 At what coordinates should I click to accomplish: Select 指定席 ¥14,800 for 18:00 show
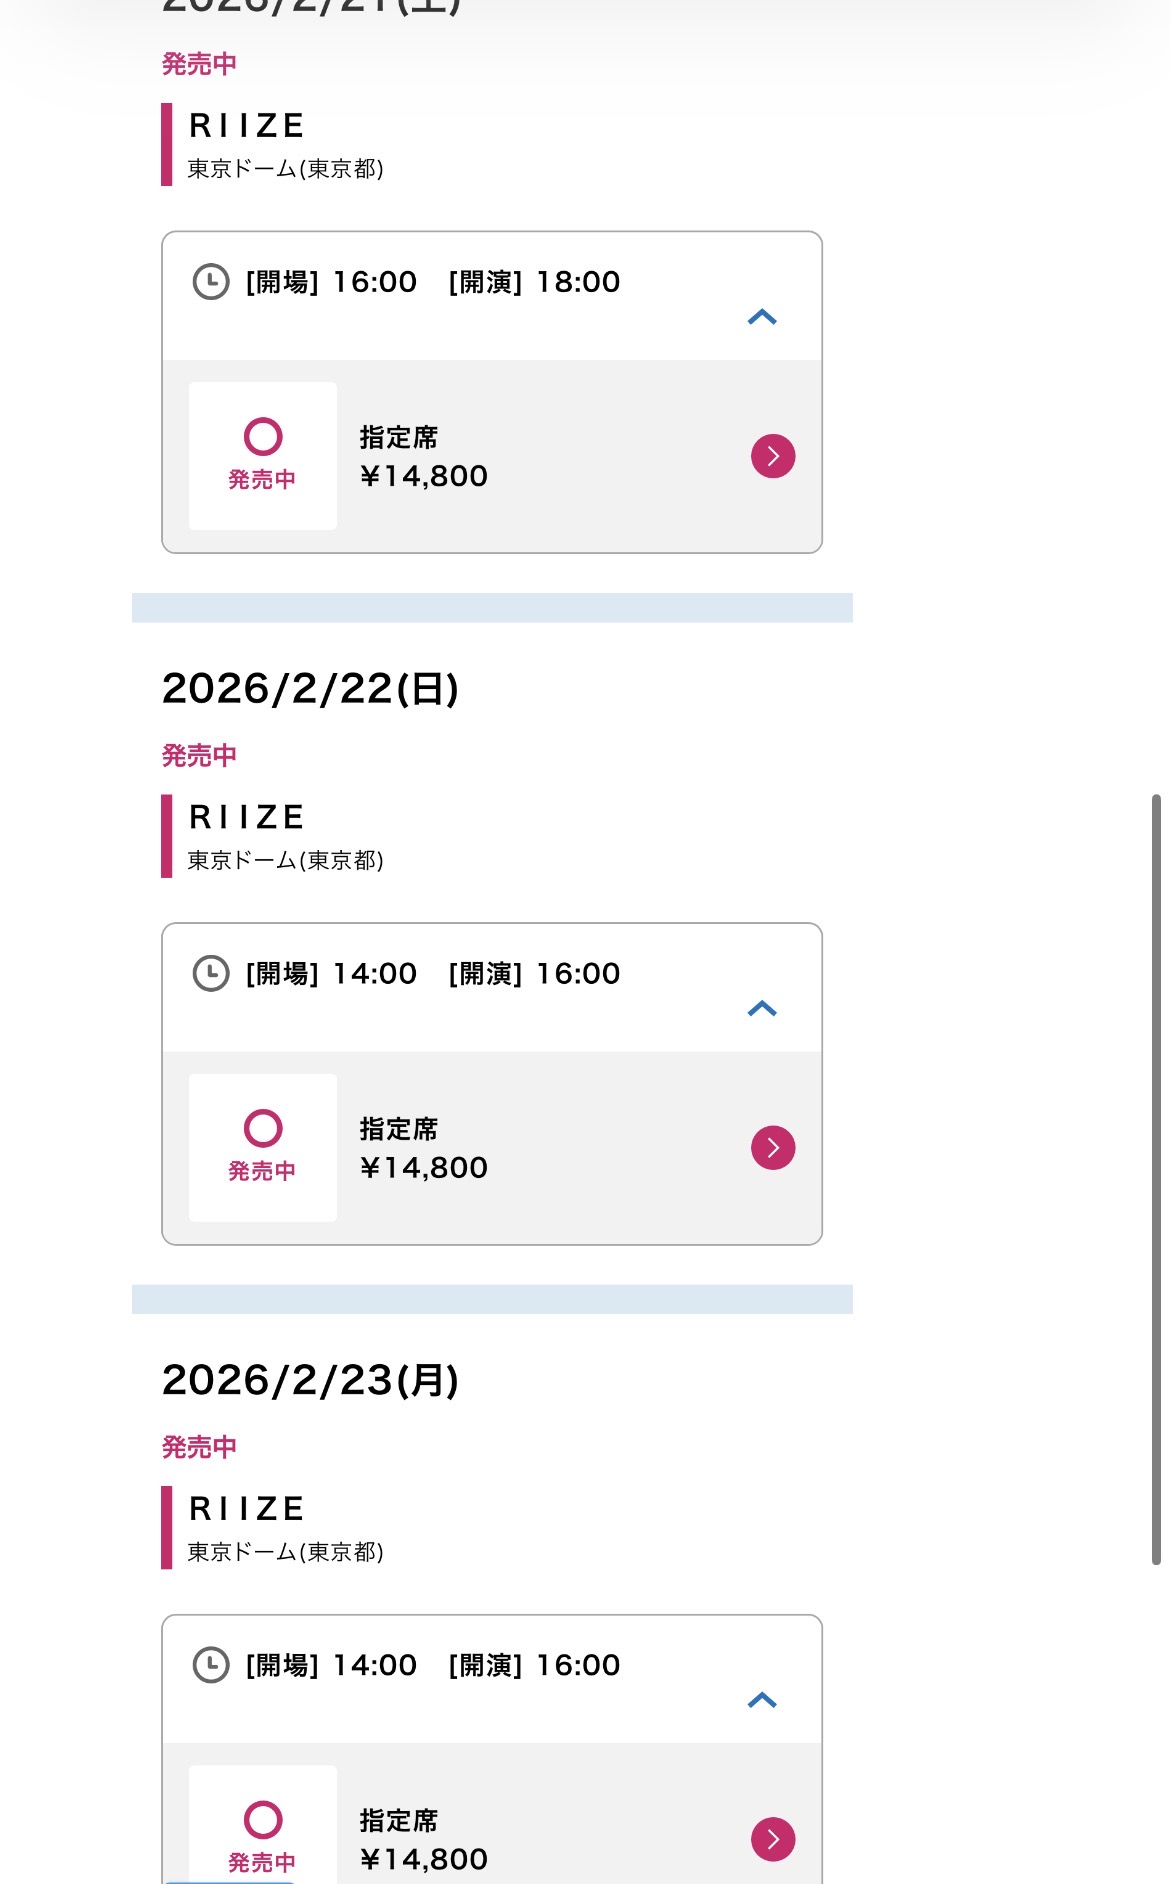tap(424, 457)
